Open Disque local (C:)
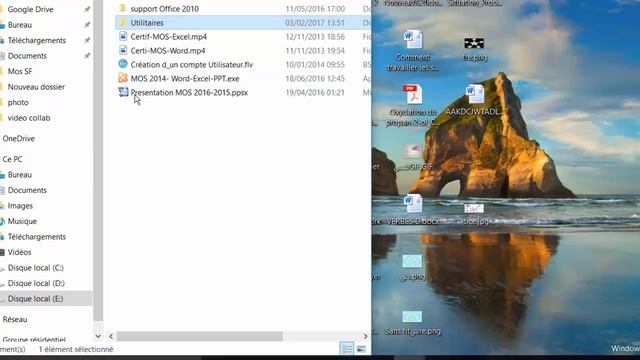The height and width of the screenshot is (360, 640). pyautogui.click(x=36, y=267)
